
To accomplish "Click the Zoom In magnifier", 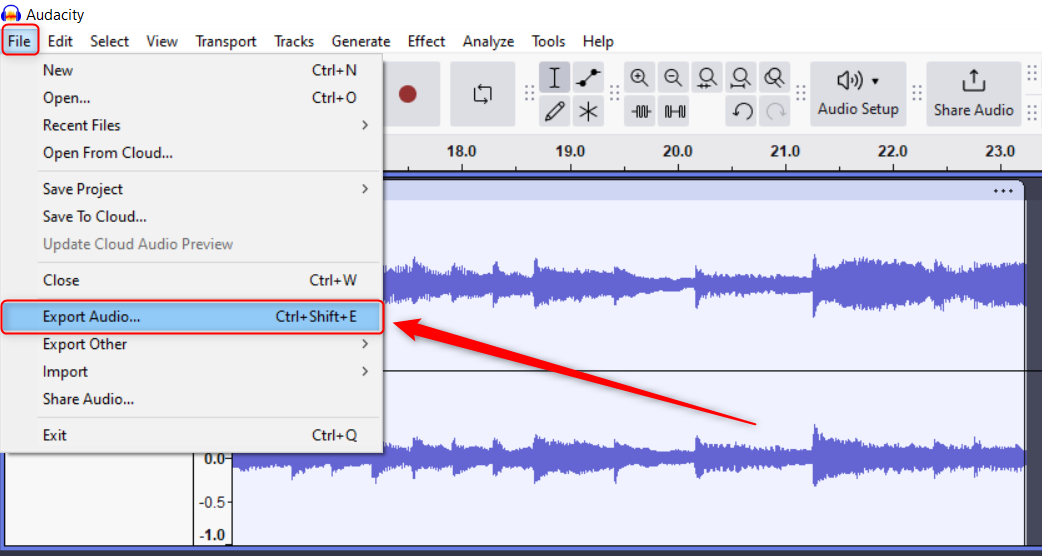I will click(639, 78).
